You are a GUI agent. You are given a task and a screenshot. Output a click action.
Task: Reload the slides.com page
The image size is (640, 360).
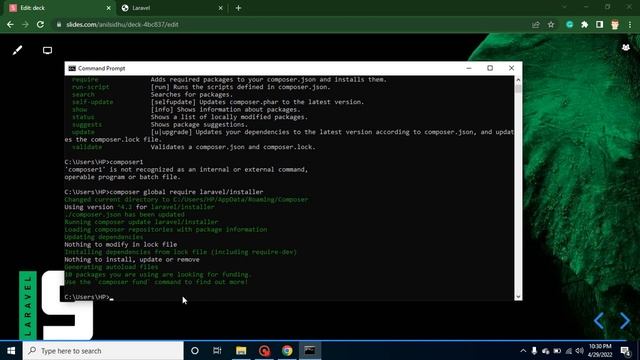(x=40, y=24)
